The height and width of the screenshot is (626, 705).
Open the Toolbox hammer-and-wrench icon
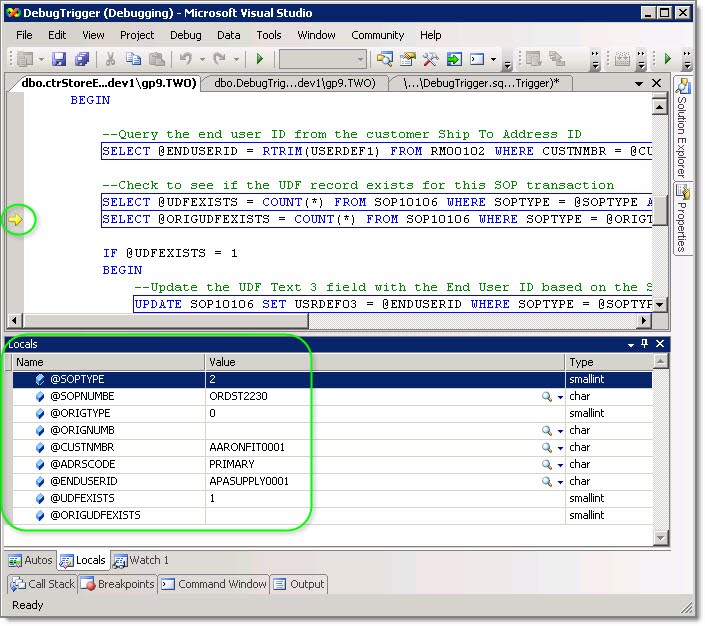tap(430, 59)
